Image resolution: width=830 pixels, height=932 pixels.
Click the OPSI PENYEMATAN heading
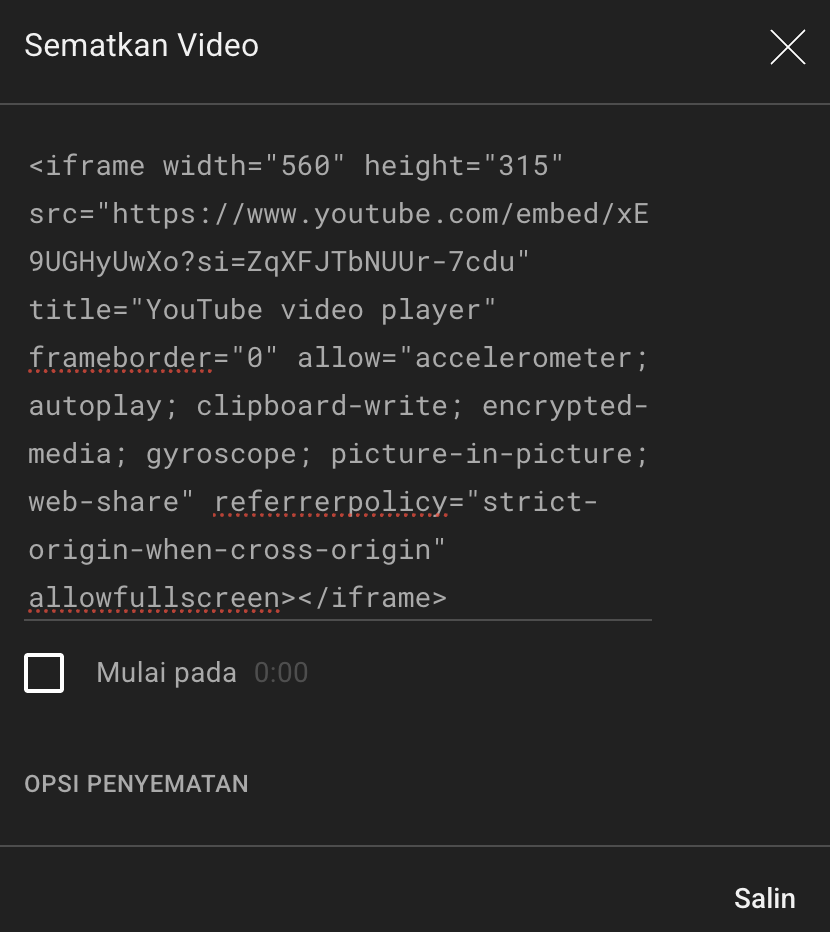pyautogui.click(x=136, y=784)
